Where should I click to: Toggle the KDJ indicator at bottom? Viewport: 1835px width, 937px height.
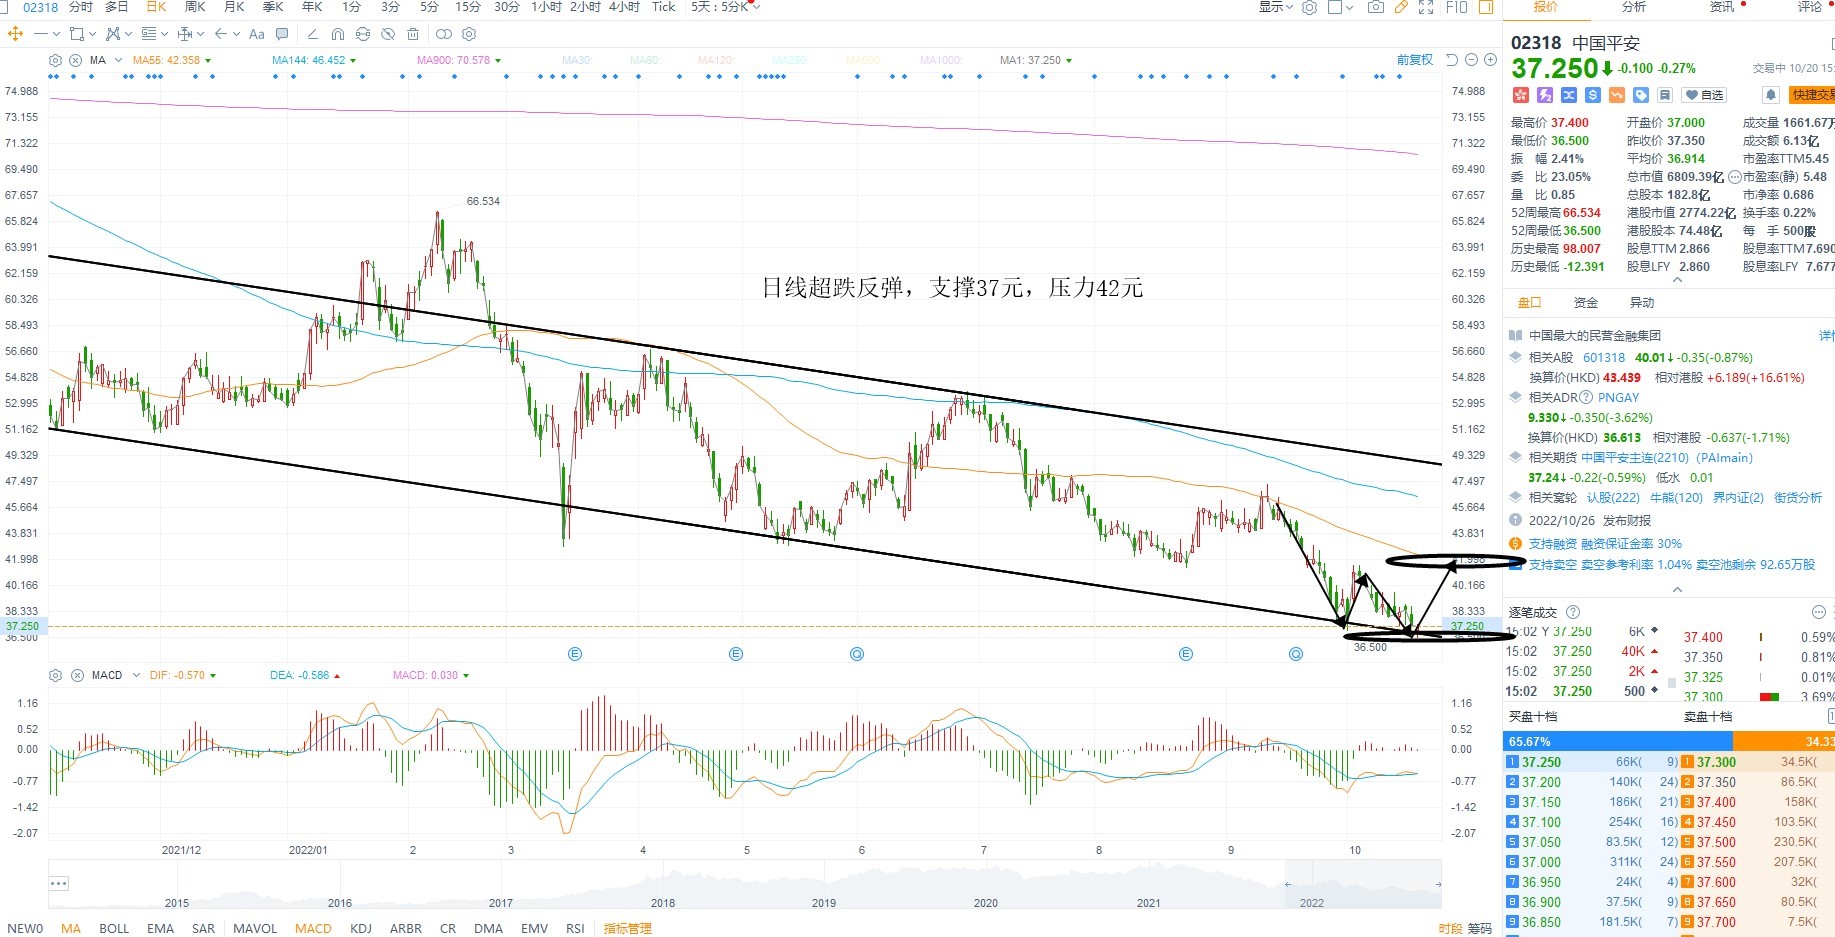point(361,928)
